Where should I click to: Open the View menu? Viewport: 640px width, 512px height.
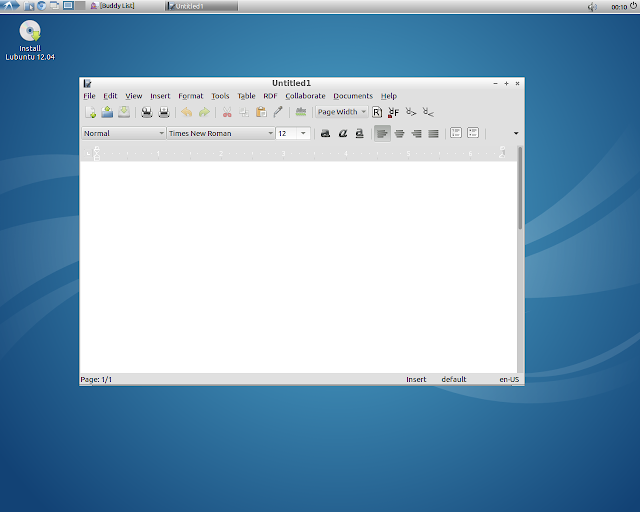(x=133, y=96)
